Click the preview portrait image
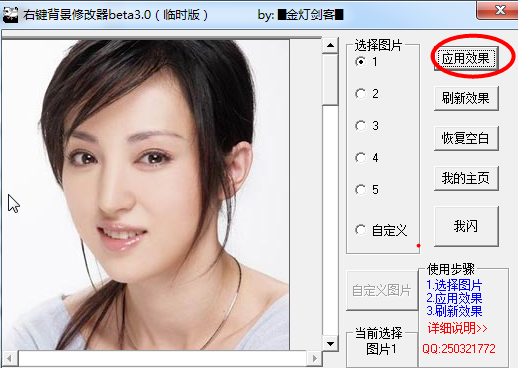 pyautogui.click(x=146, y=195)
